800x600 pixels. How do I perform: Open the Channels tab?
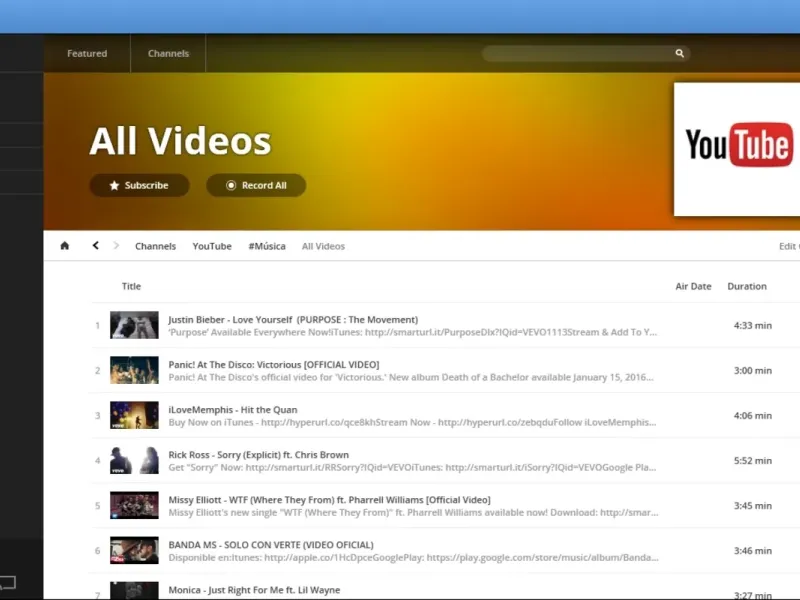click(168, 53)
